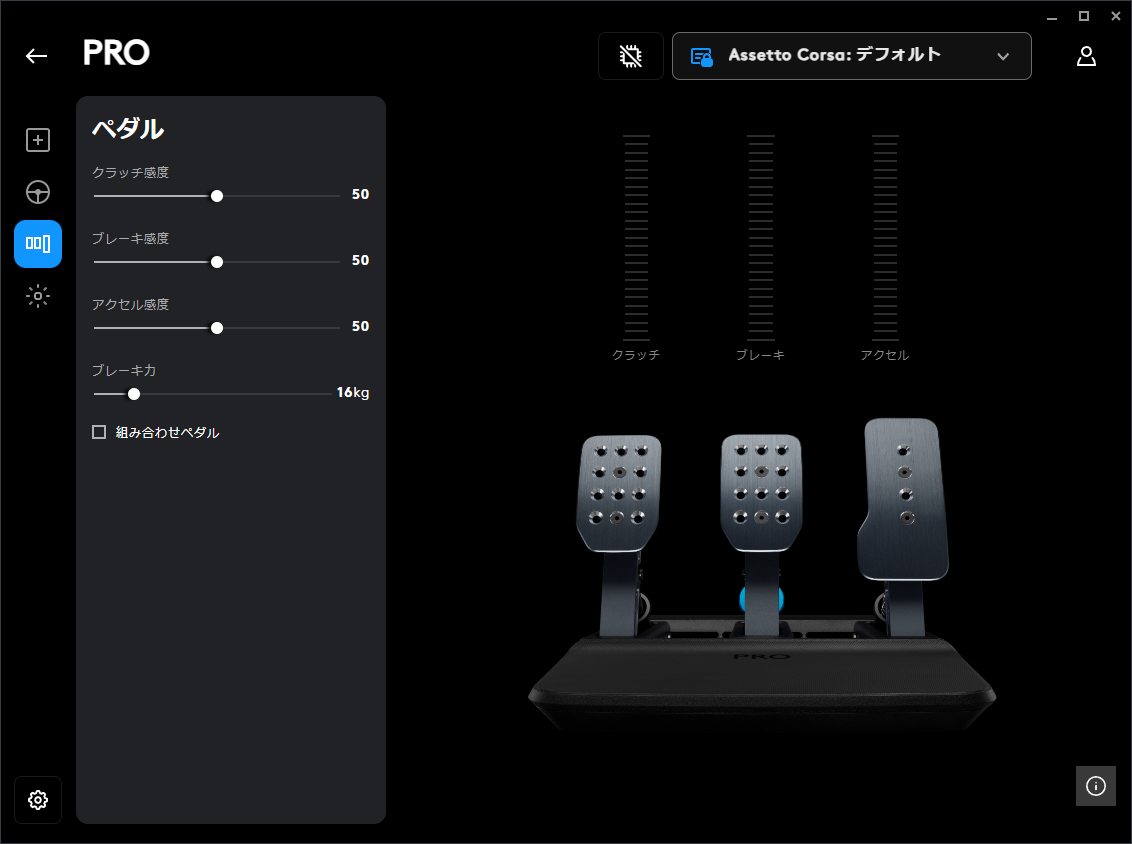Image resolution: width=1132 pixels, height=844 pixels.
Task: Click the クラッチ感度 slider handle
Action: (x=217, y=196)
